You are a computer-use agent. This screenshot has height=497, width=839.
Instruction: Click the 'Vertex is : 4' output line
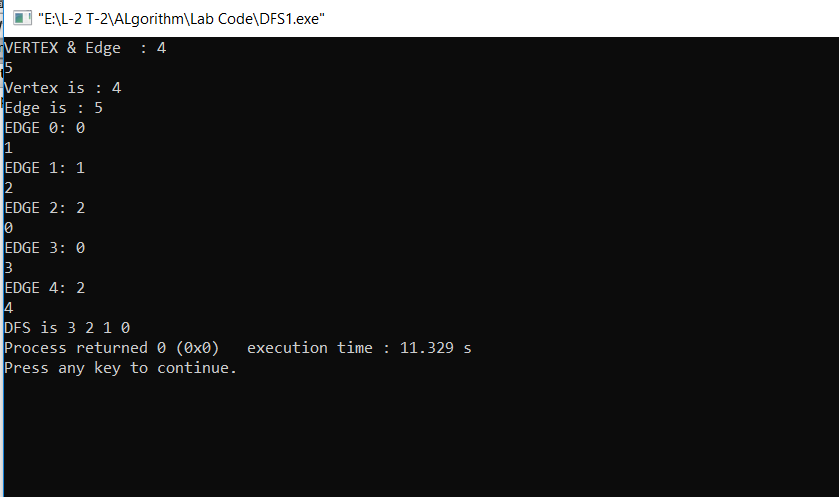(x=63, y=88)
